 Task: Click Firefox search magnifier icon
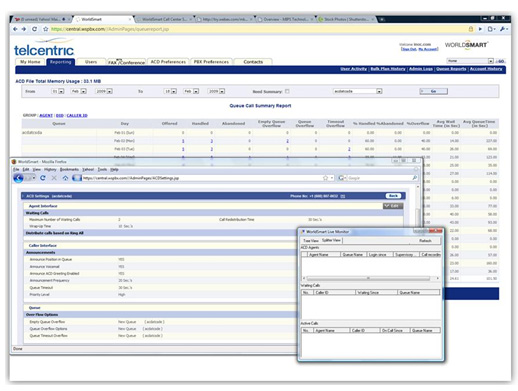coord(414,178)
